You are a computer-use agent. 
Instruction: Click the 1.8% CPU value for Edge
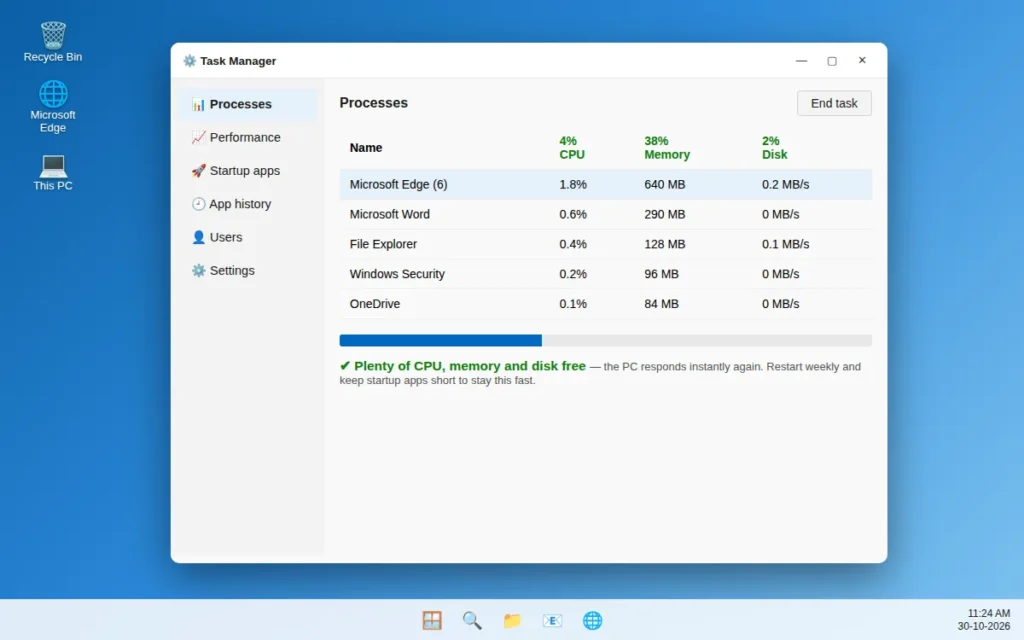(573, 185)
